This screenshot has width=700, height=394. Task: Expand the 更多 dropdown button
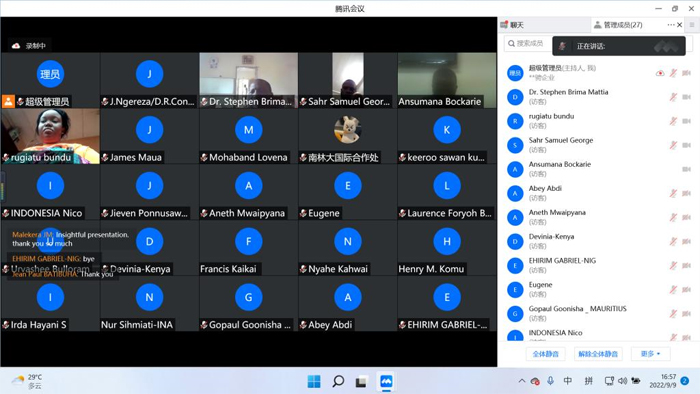pos(650,354)
